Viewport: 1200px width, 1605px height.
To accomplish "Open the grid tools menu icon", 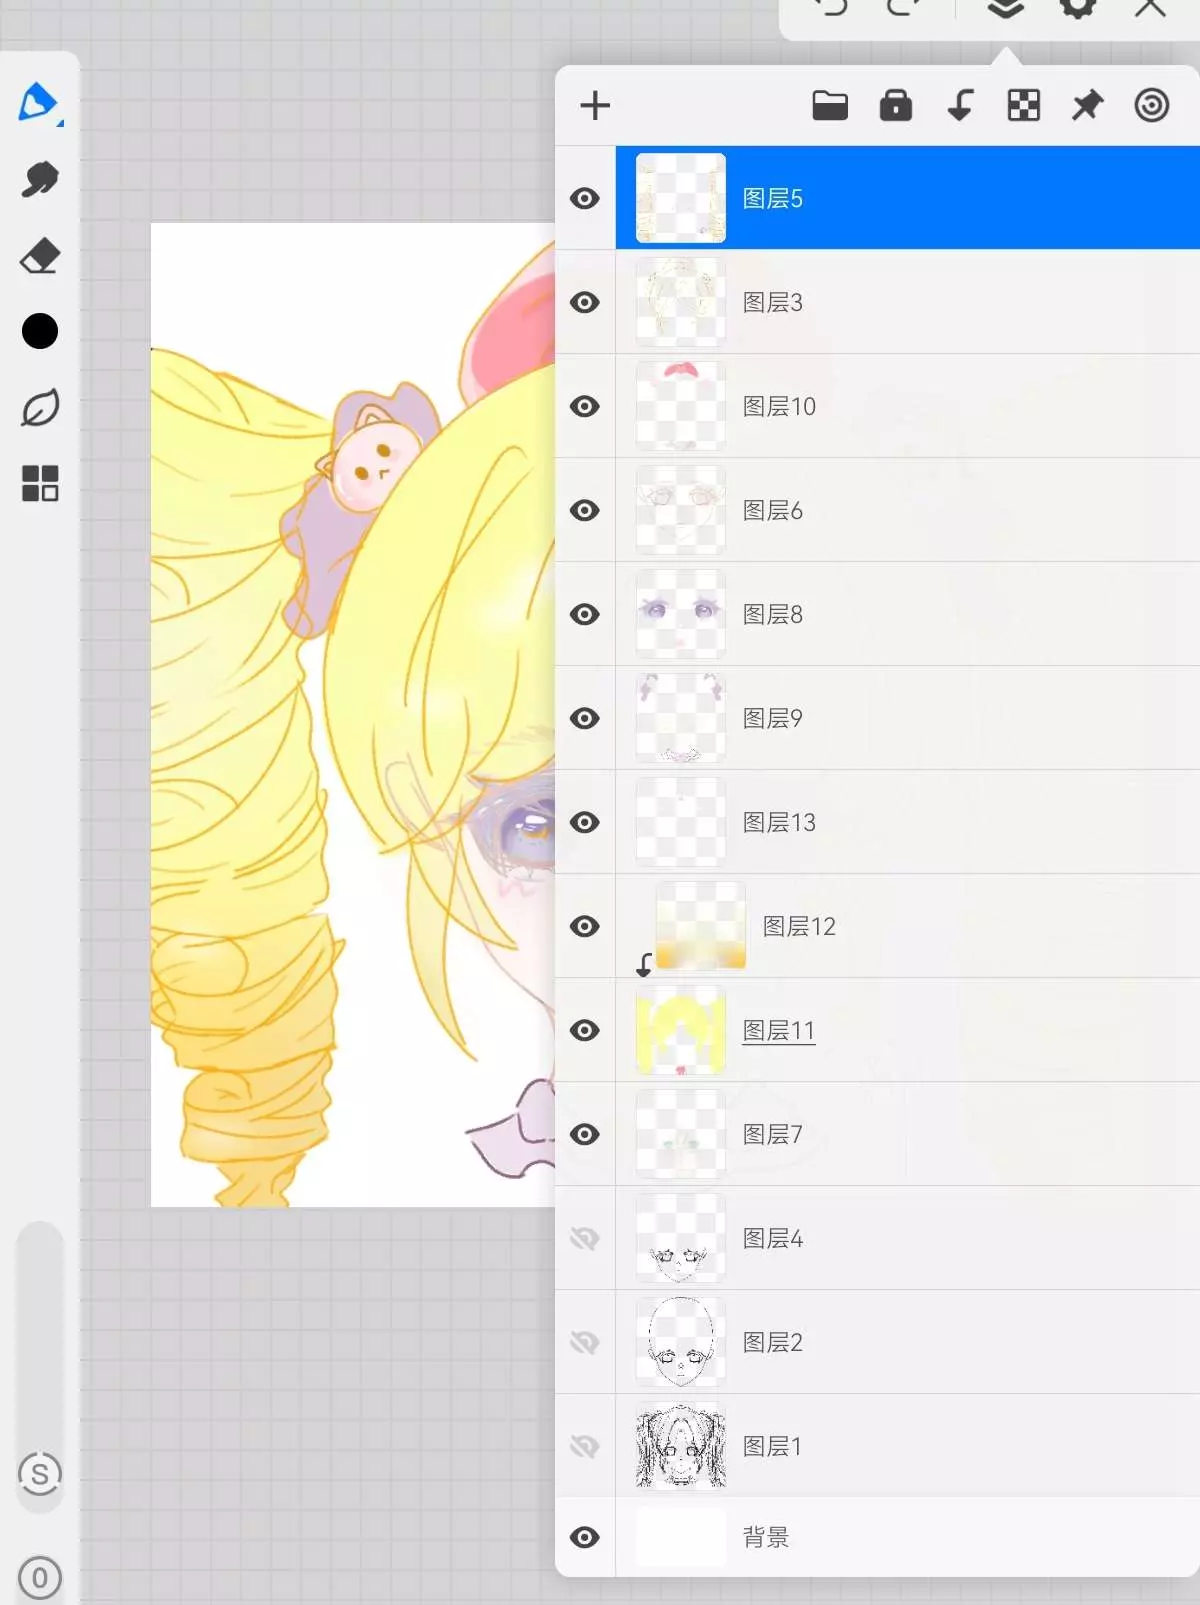I will (40, 483).
